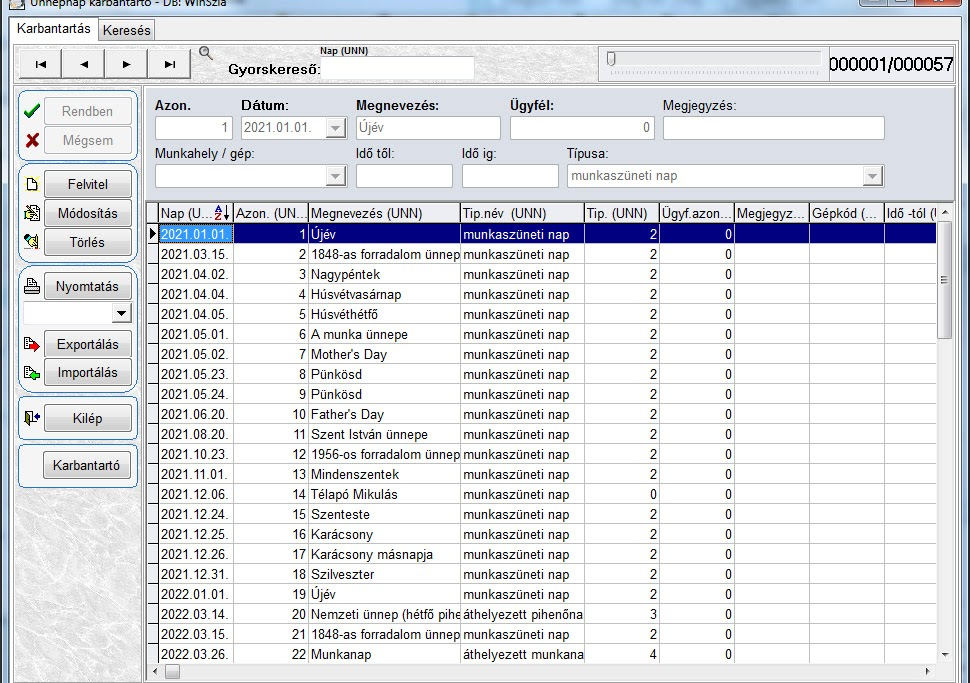
Task: Click the green checkmark icon beside Rendben
Action: coord(32,111)
